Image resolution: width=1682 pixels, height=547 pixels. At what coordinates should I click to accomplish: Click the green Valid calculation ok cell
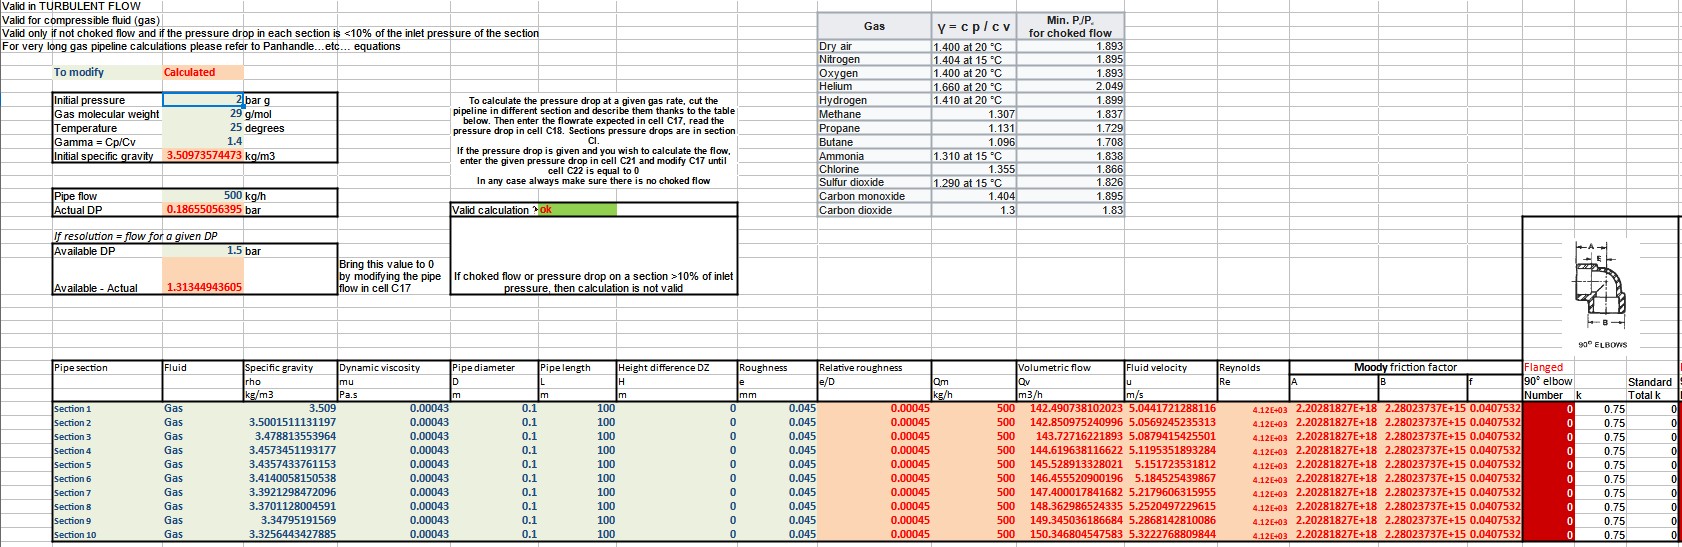(x=577, y=210)
